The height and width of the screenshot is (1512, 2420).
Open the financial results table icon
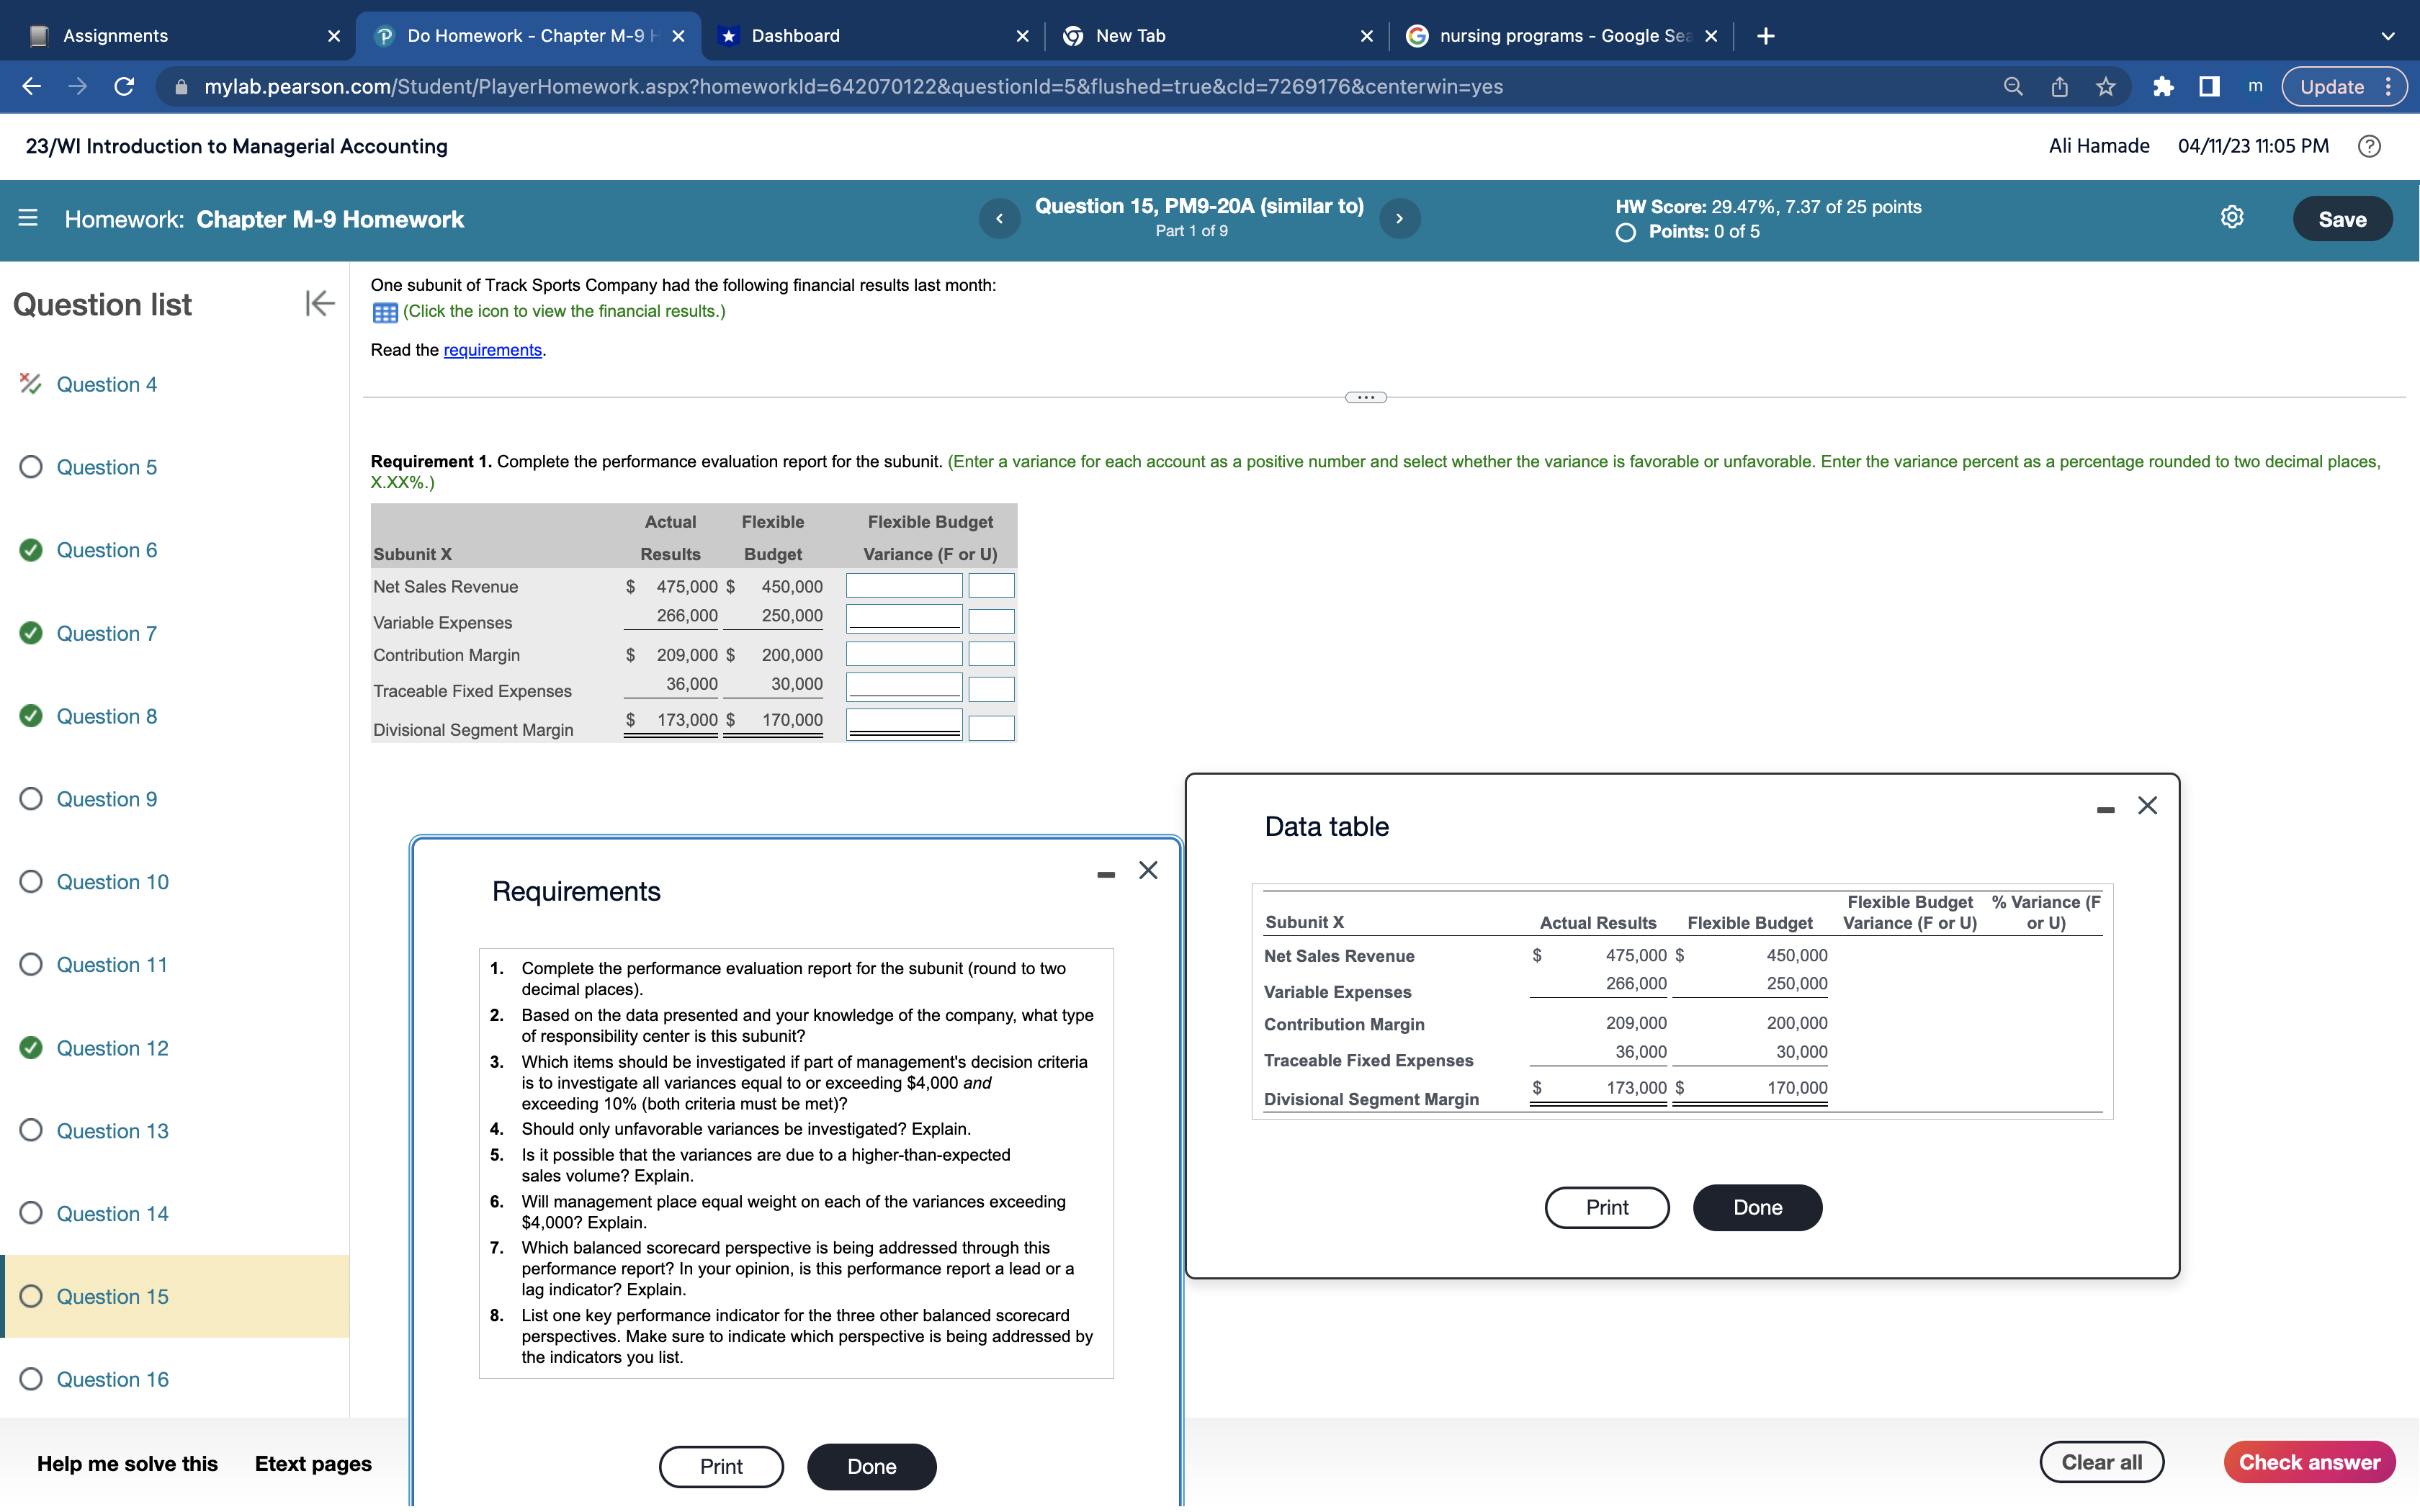[x=385, y=313]
